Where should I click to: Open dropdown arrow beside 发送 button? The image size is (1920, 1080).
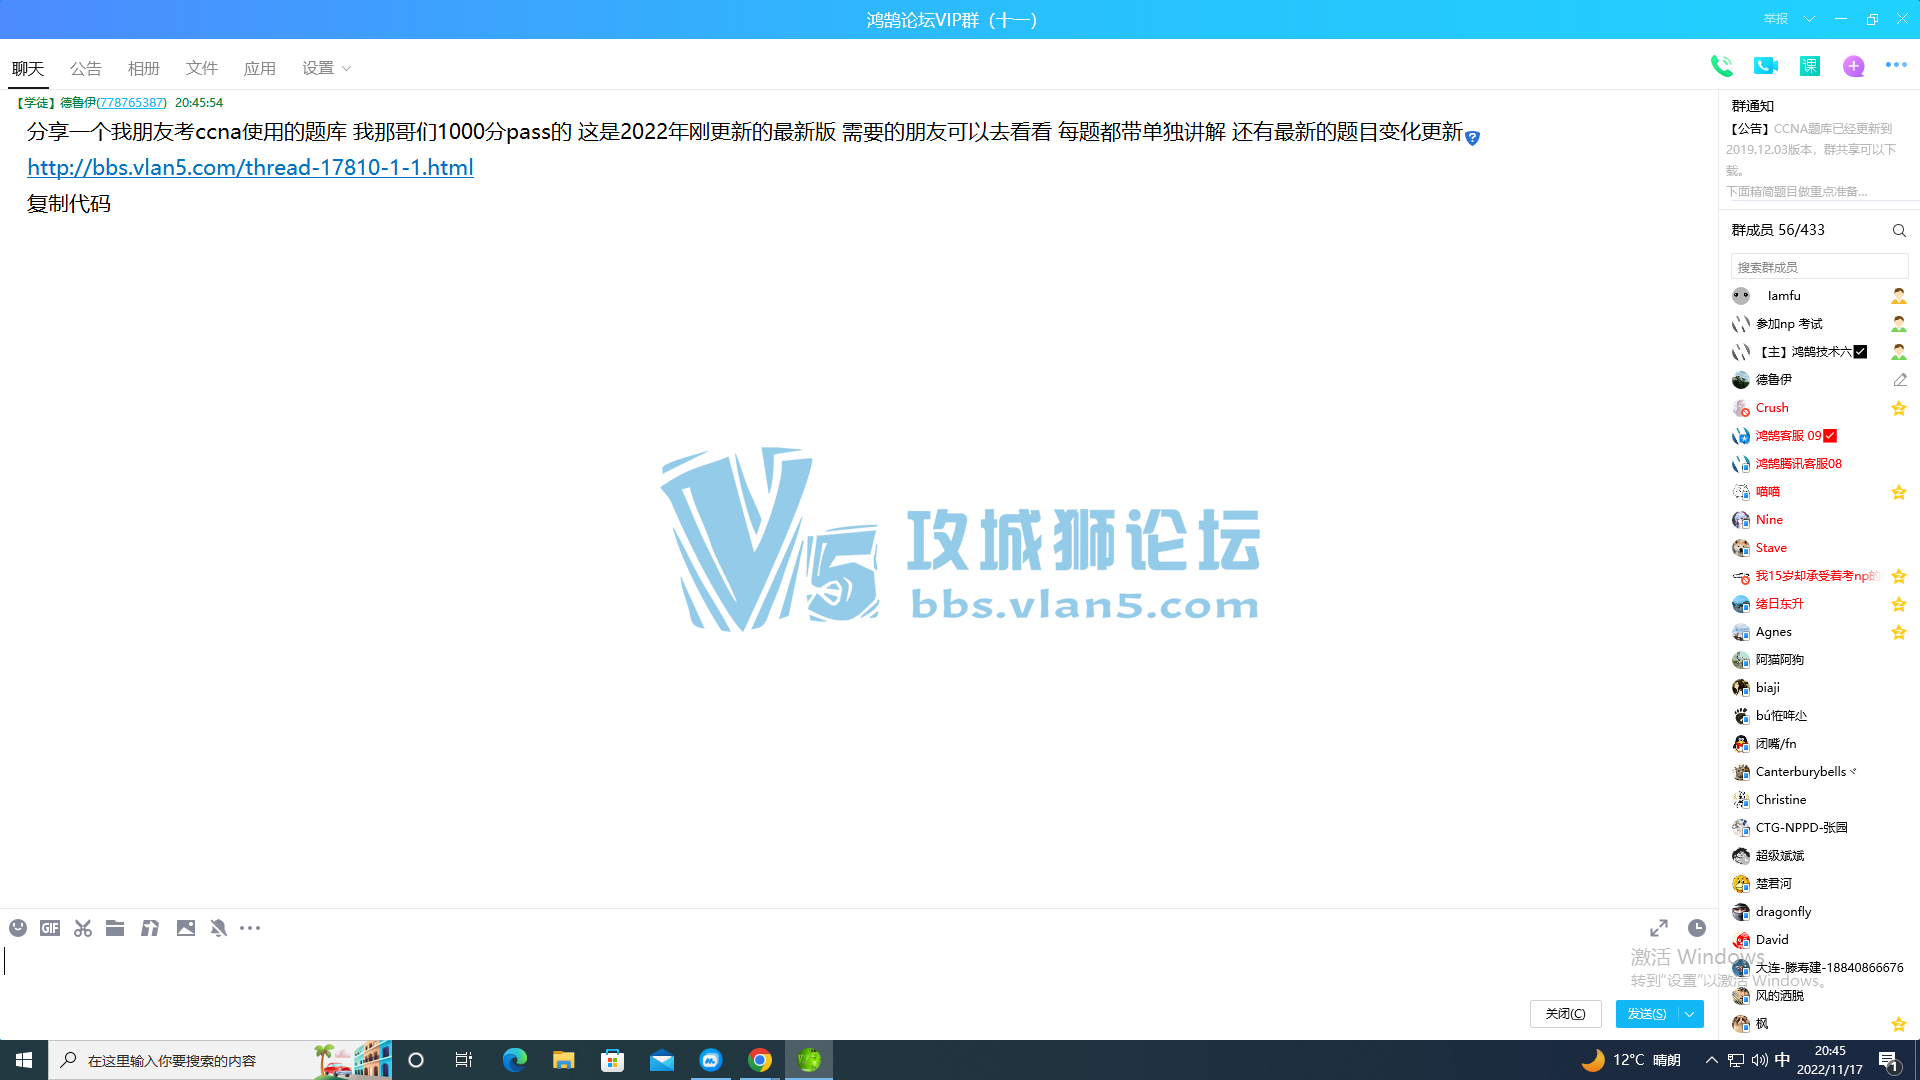tap(1690, 1014)
